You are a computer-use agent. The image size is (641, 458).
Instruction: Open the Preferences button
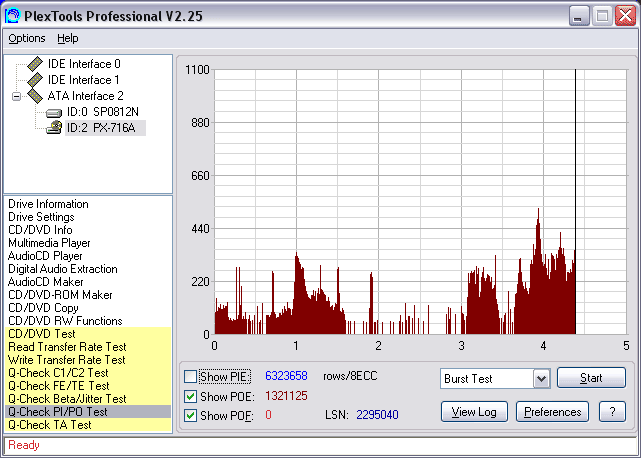click(552, 411)
